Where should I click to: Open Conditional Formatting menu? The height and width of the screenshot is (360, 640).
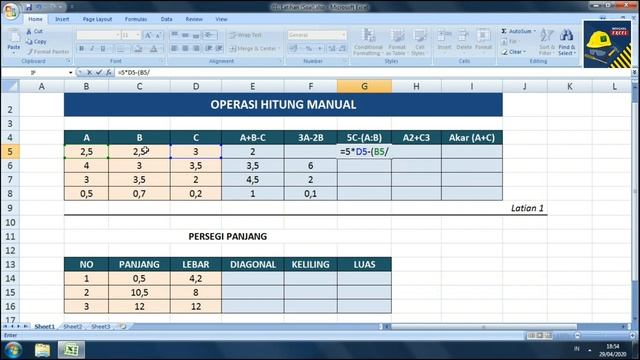368,42
